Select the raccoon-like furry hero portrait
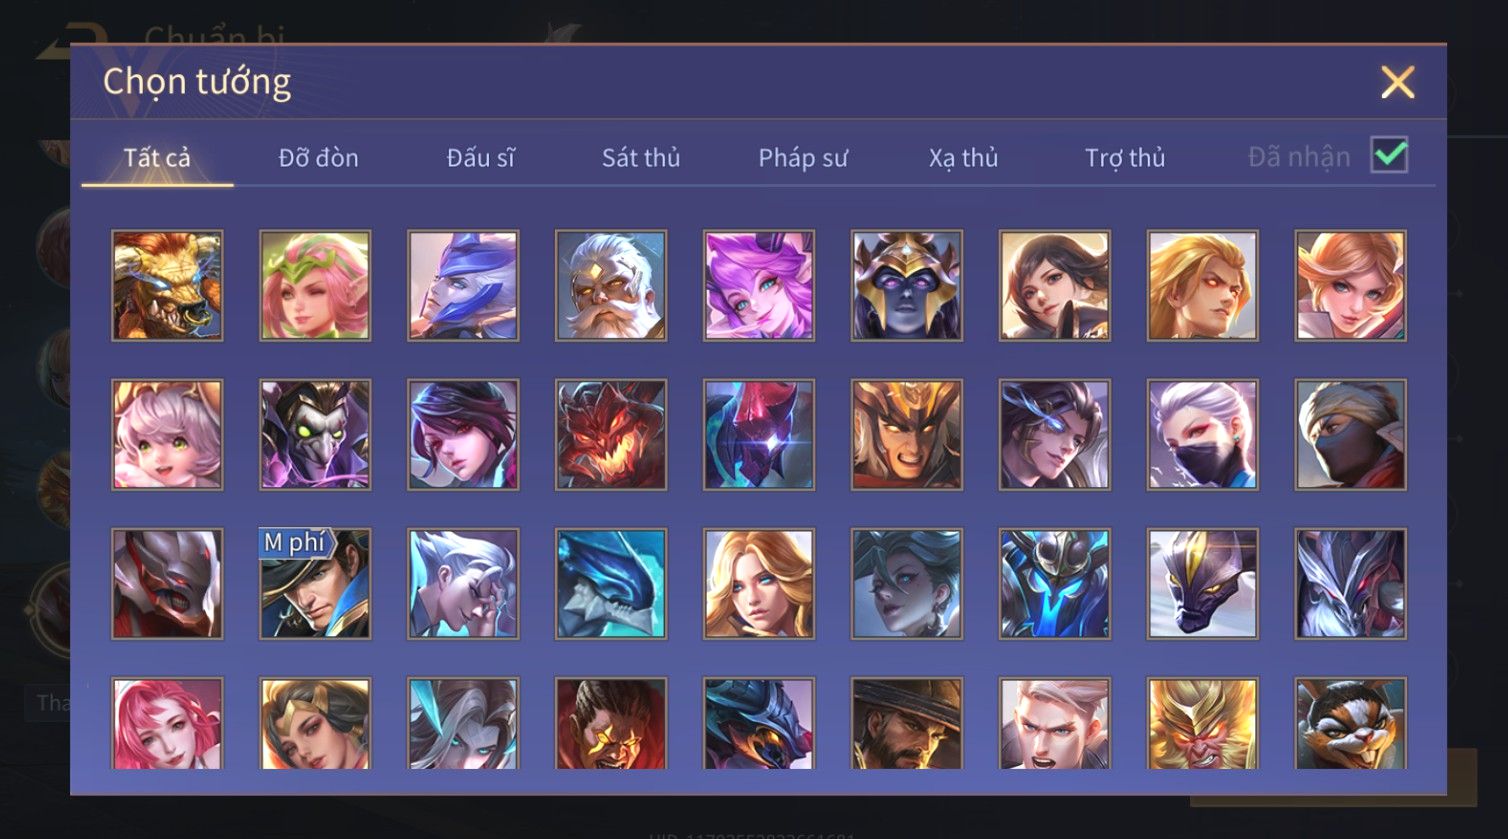 pos(1351,724)
